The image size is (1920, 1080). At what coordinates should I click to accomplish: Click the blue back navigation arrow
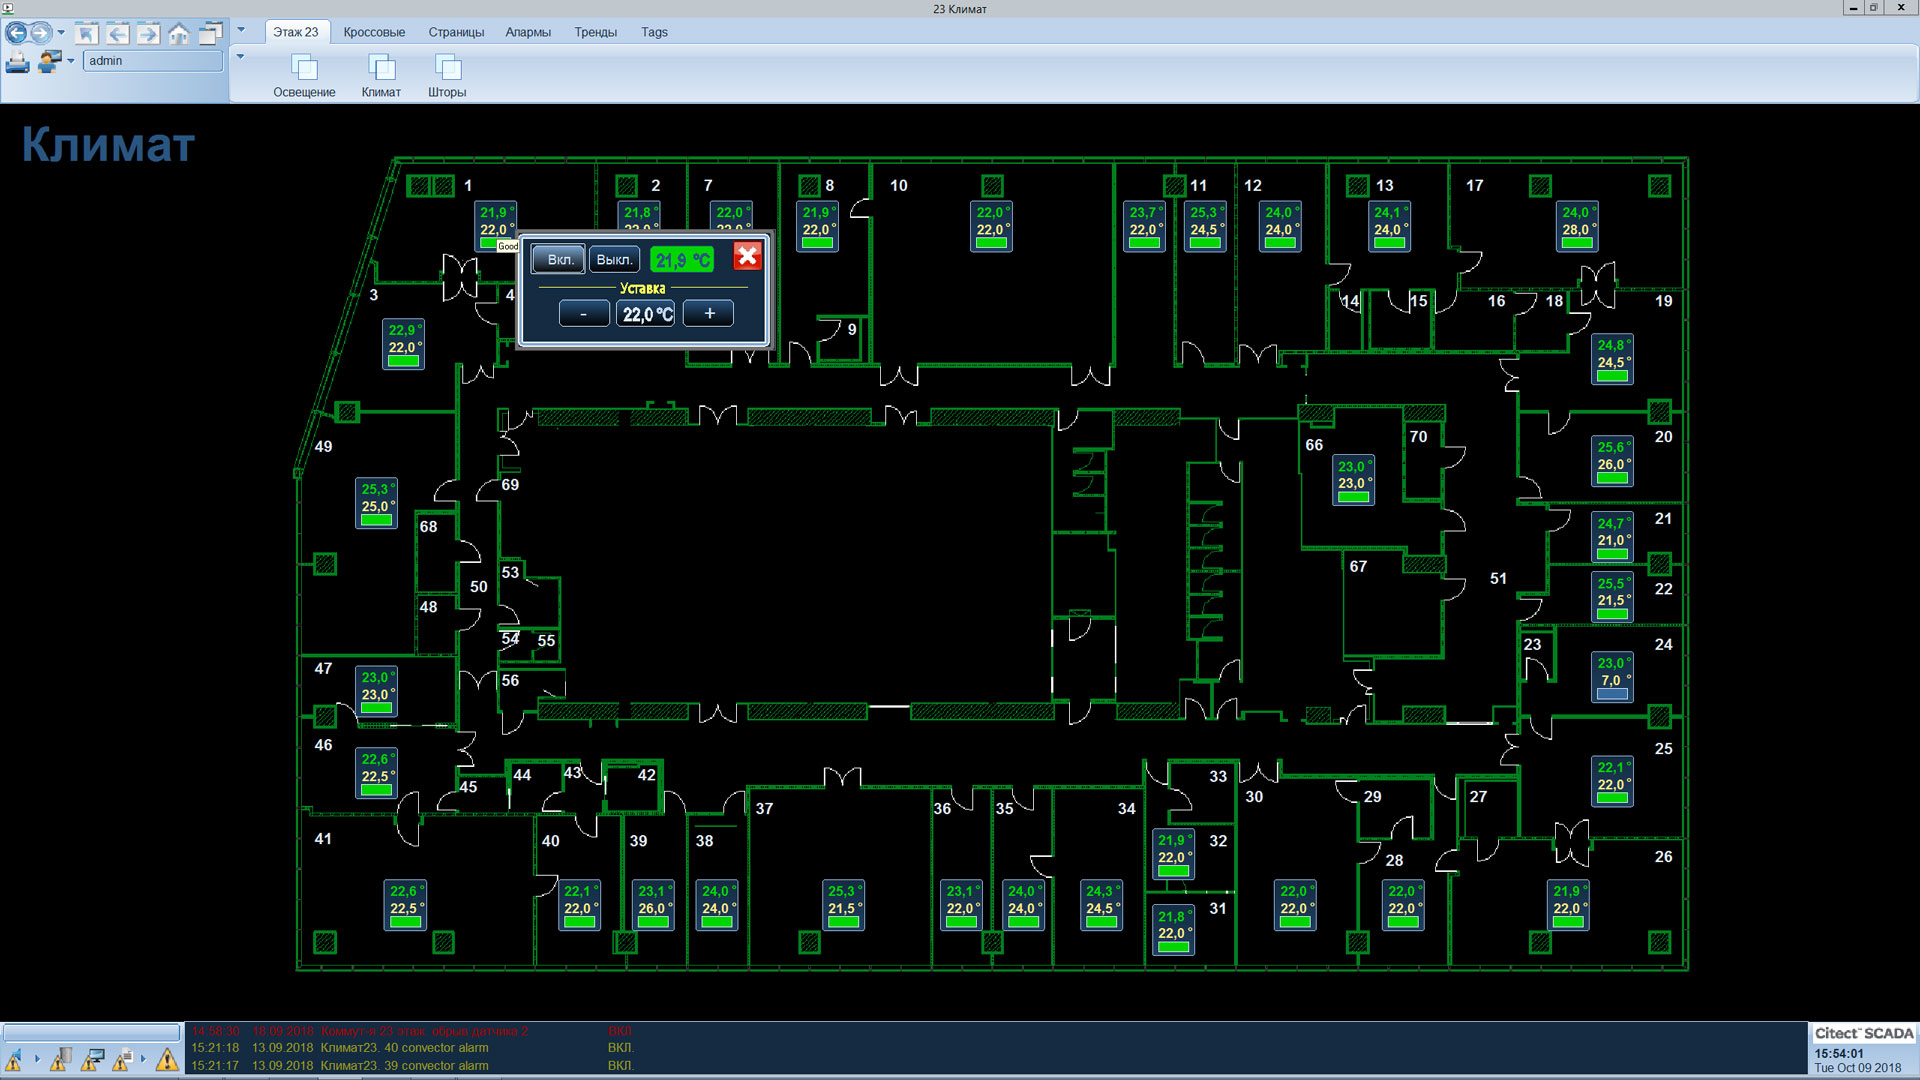click(x=17, y=33)
